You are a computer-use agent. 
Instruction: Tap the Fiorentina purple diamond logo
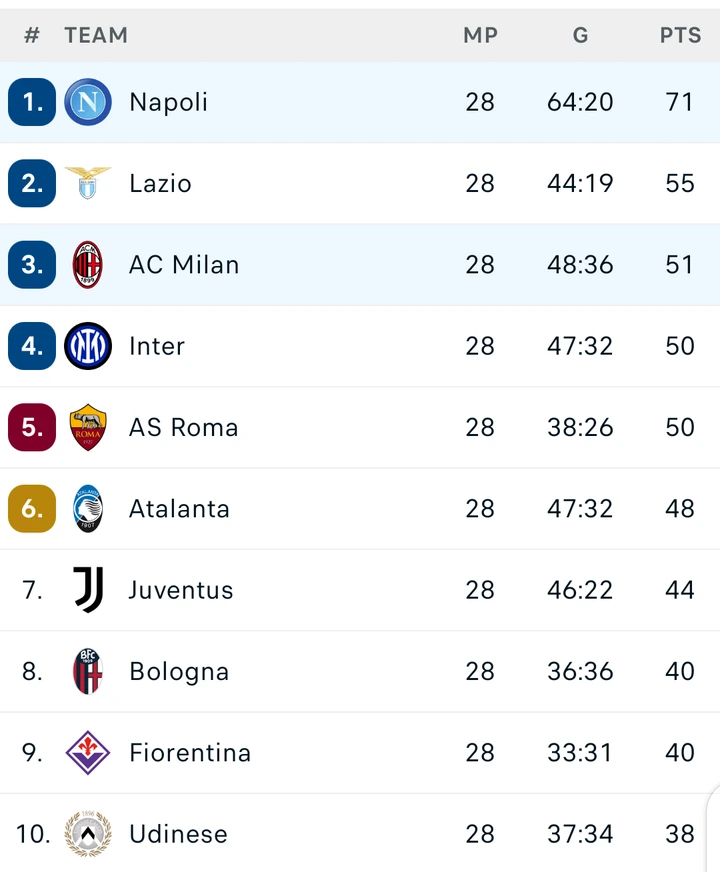(x=88, y=752)
